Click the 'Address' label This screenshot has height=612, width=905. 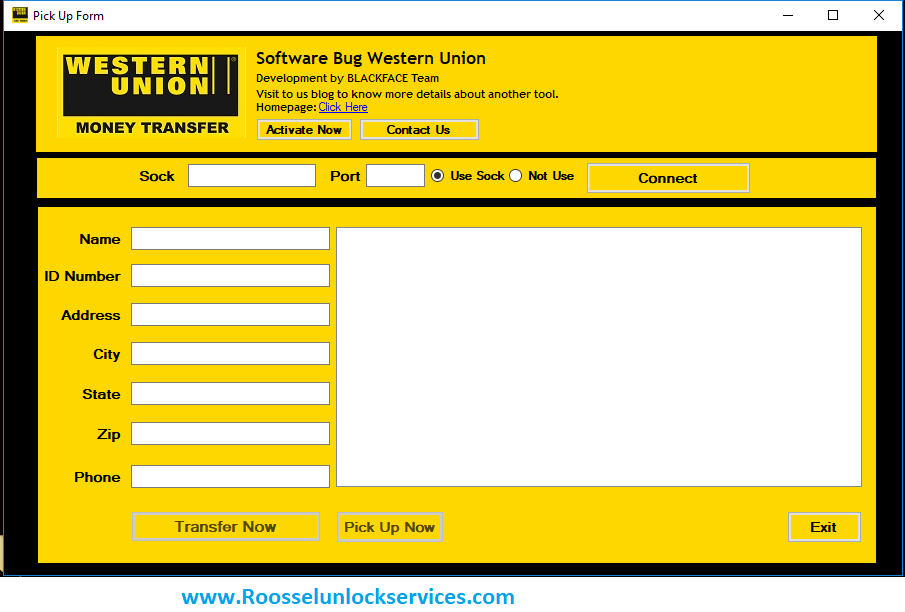91,315
